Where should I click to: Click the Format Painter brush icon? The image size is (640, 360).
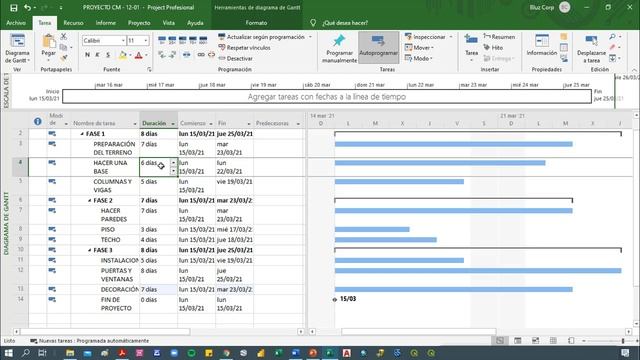pos(64,58)
